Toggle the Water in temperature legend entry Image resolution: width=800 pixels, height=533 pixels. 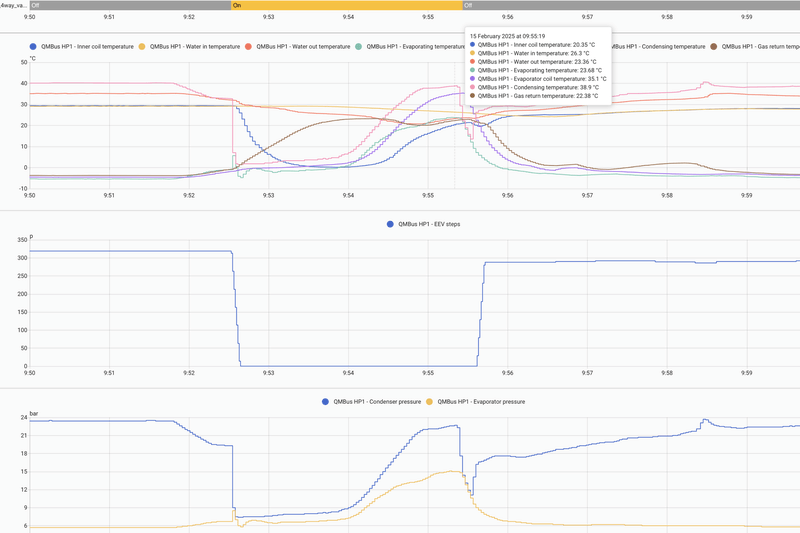[189, 46]
